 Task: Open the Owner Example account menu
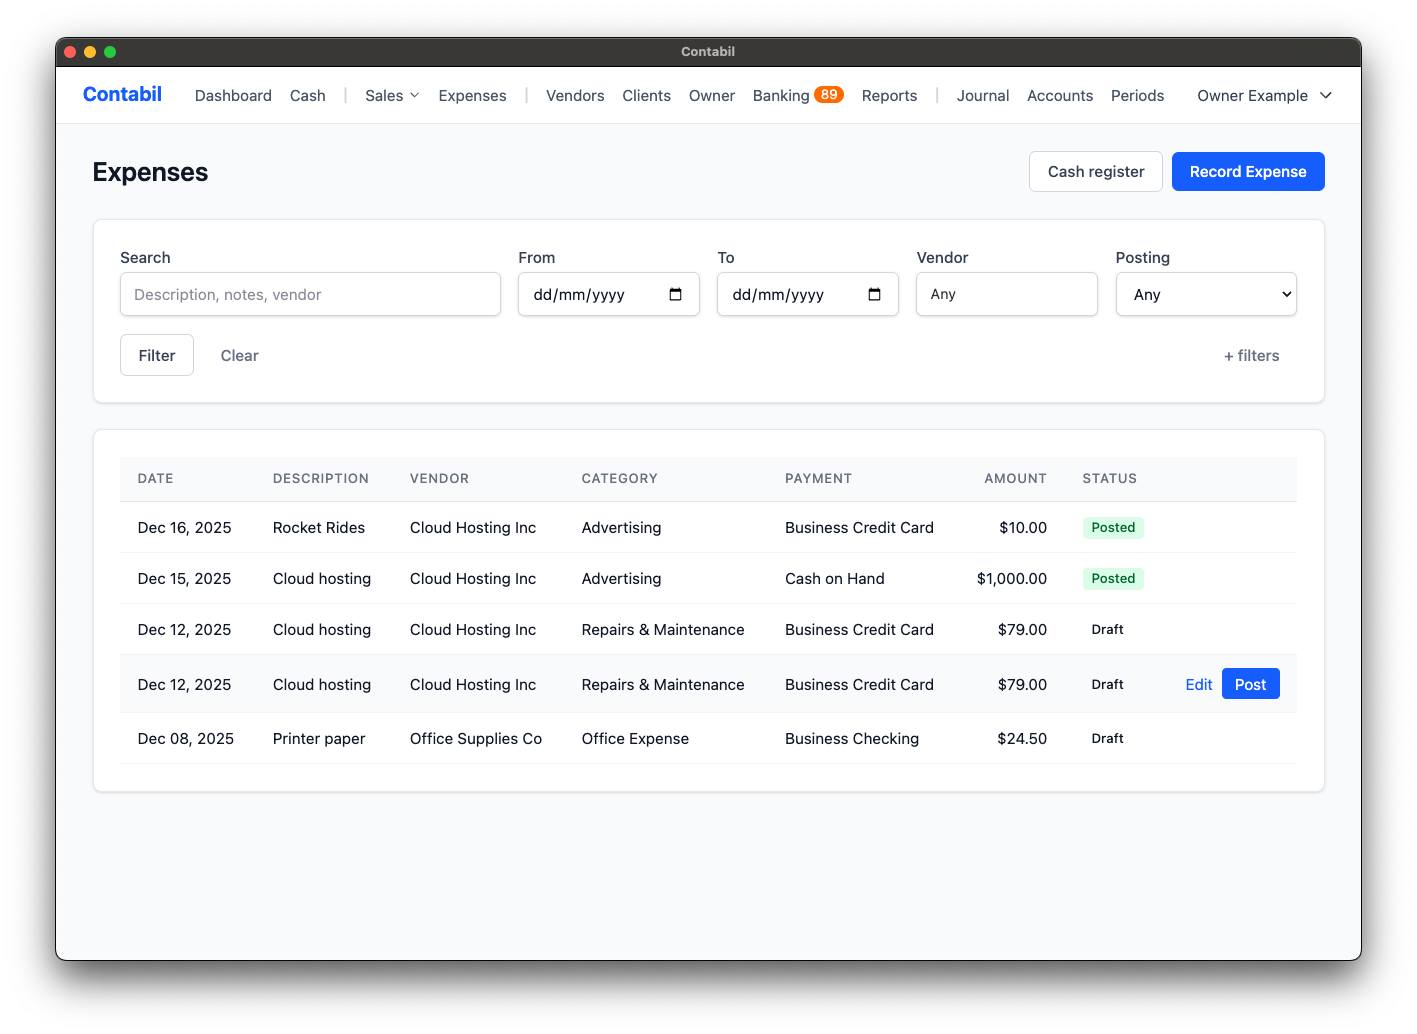click(1262, 95)
